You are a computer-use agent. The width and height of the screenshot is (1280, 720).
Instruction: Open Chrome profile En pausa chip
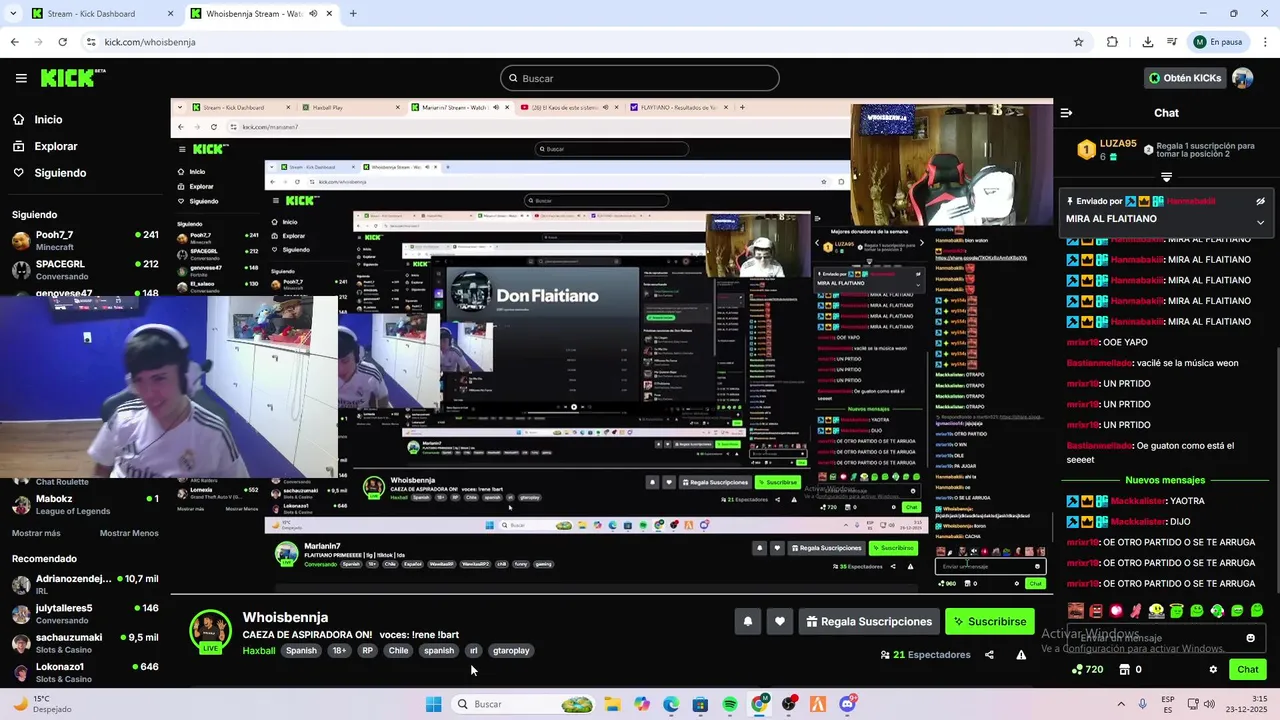point(1218,42)
